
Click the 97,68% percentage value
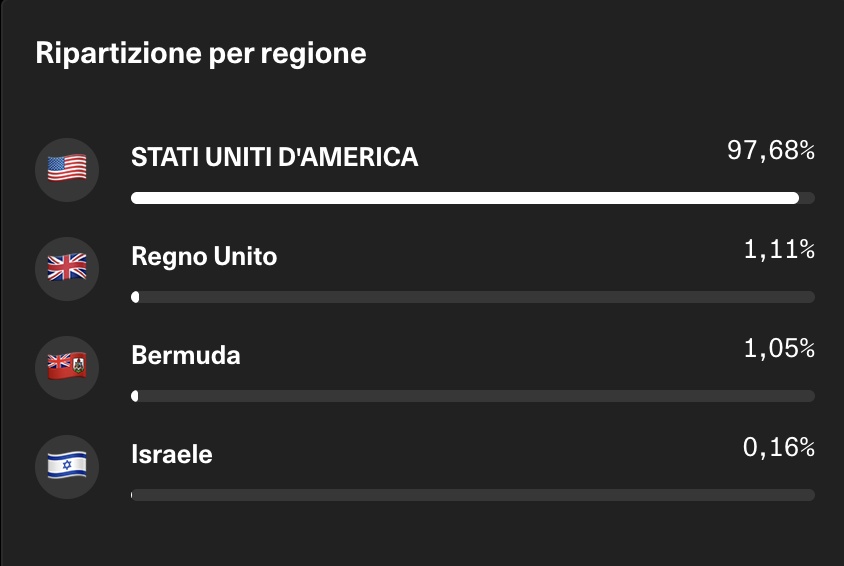770,151
